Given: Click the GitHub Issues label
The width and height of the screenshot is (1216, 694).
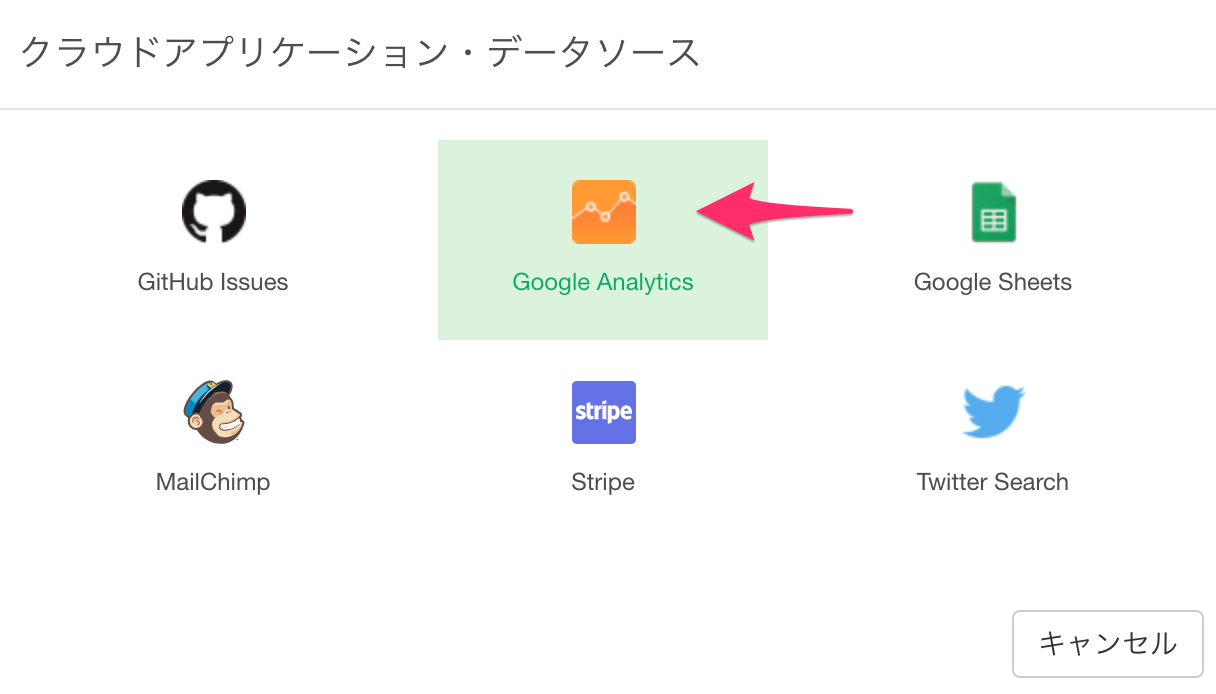Looking at the screenshot, I should [213, 282].
